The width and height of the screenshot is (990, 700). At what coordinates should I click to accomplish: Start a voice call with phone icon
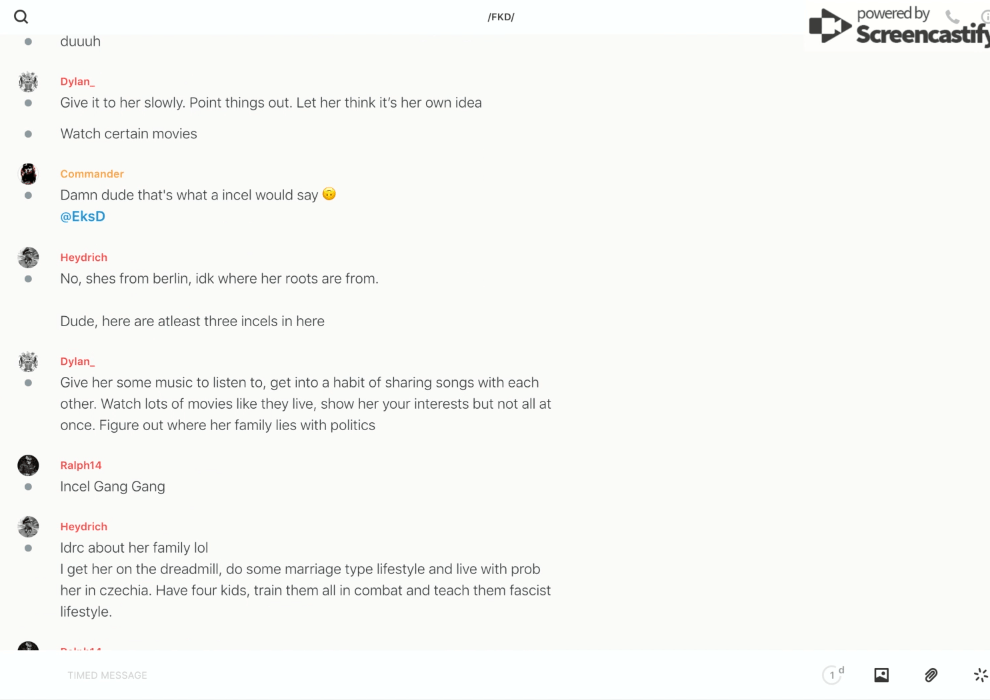pyautogui.click(x=952, y=17)
